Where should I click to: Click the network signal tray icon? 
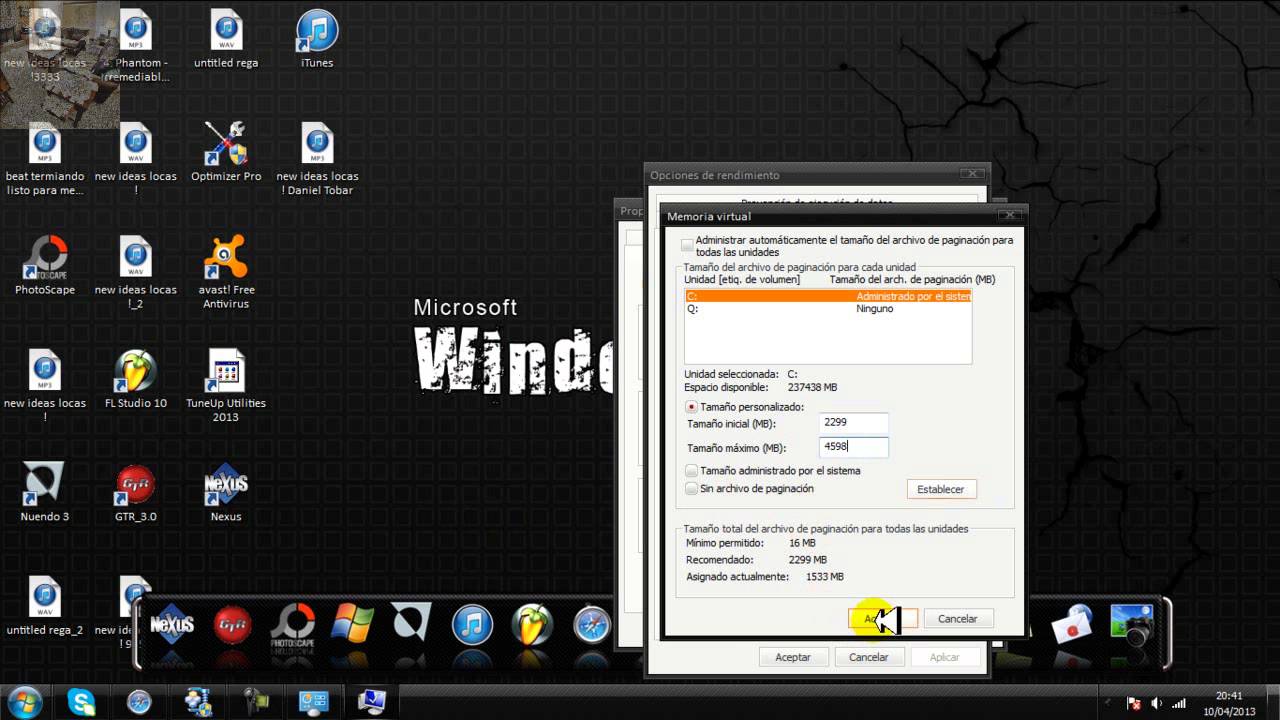tap(1178, 703)
